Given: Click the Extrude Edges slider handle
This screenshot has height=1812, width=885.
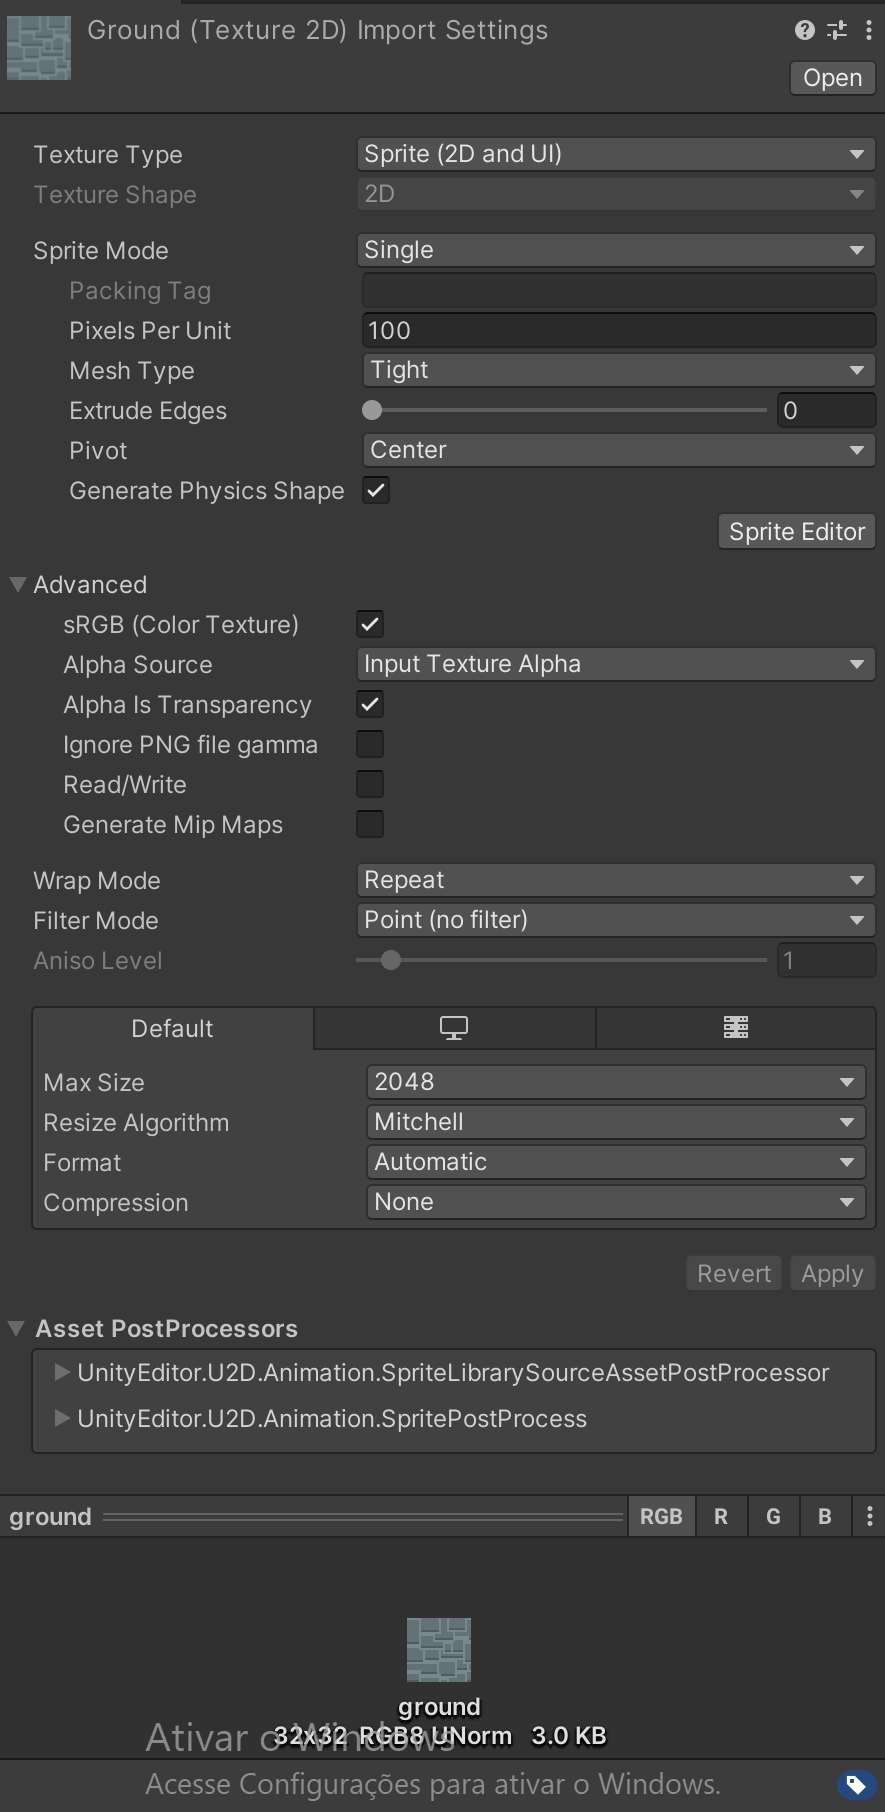Looking at the screenshot, I should pos(372,410).
